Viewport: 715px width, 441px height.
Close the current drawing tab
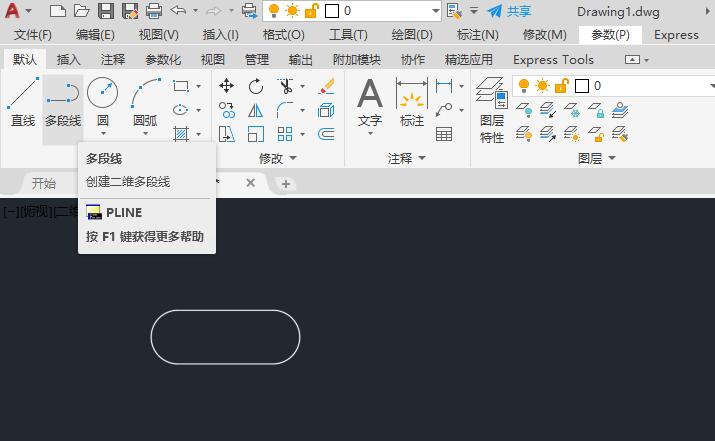250,183
